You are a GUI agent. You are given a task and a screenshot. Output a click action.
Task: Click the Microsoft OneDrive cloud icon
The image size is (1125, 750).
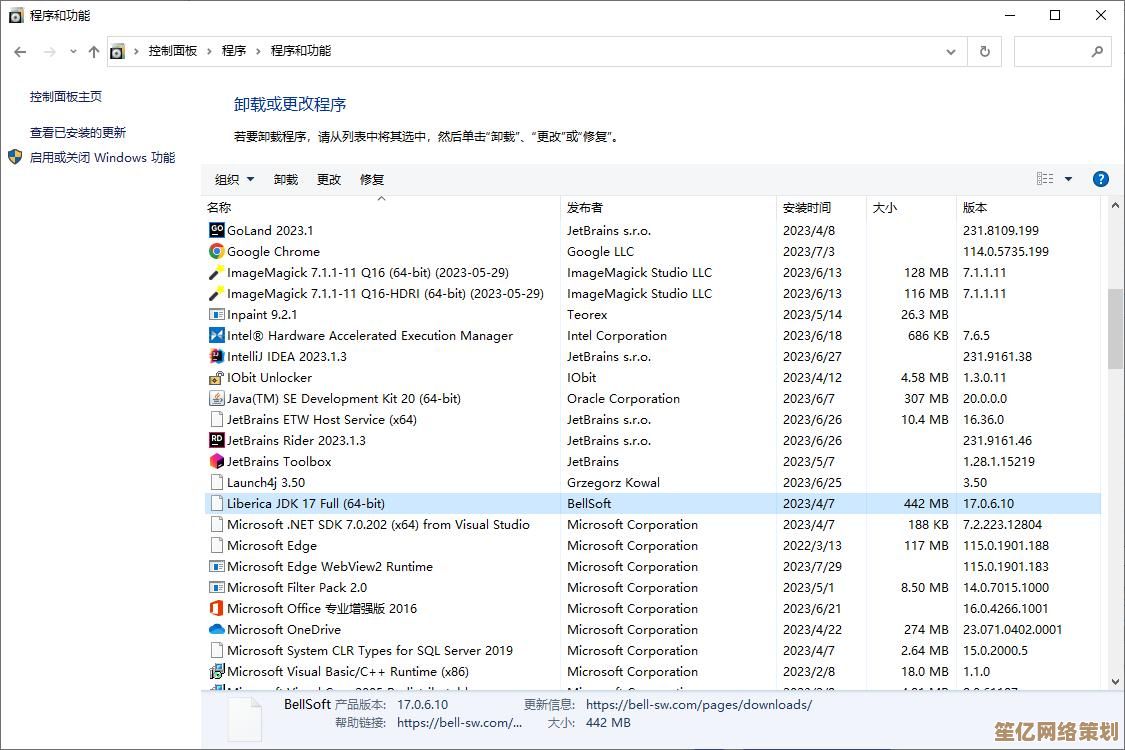point(216,630)
